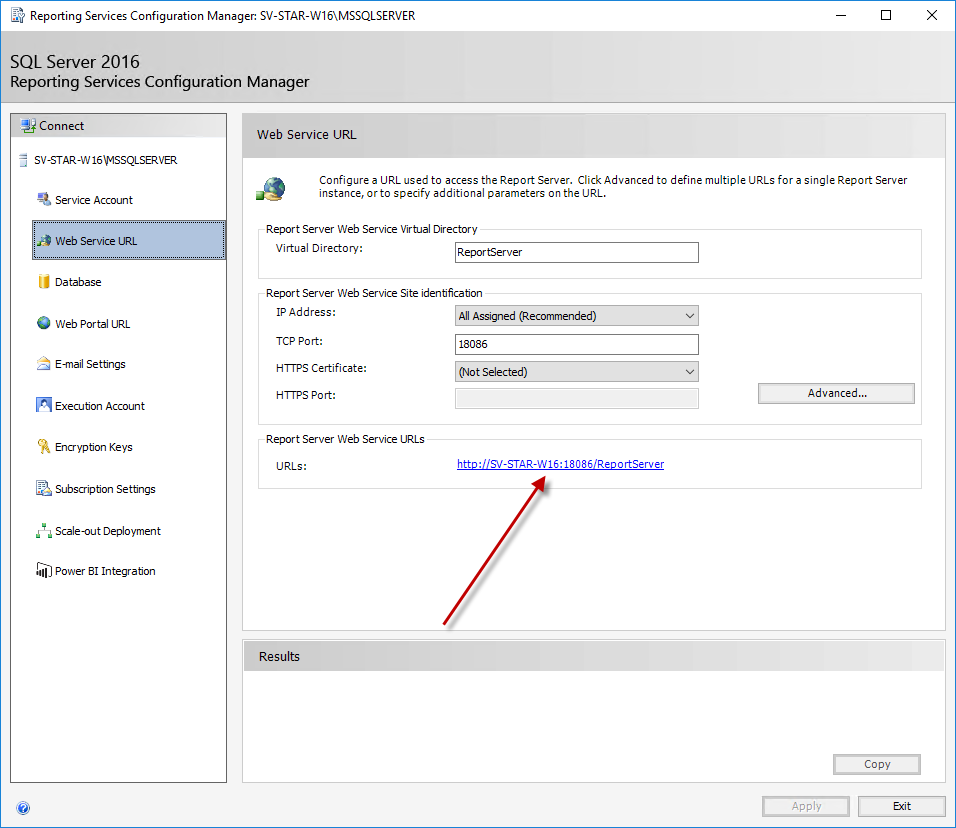Click the 'Web Service URL' panel heading

coord(307,135)
